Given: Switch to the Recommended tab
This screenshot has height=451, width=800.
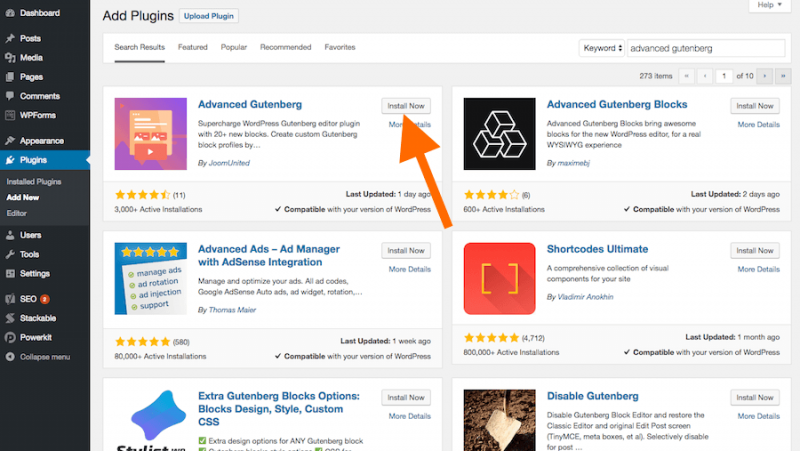Looking at the screenshot, I should 285,47.
